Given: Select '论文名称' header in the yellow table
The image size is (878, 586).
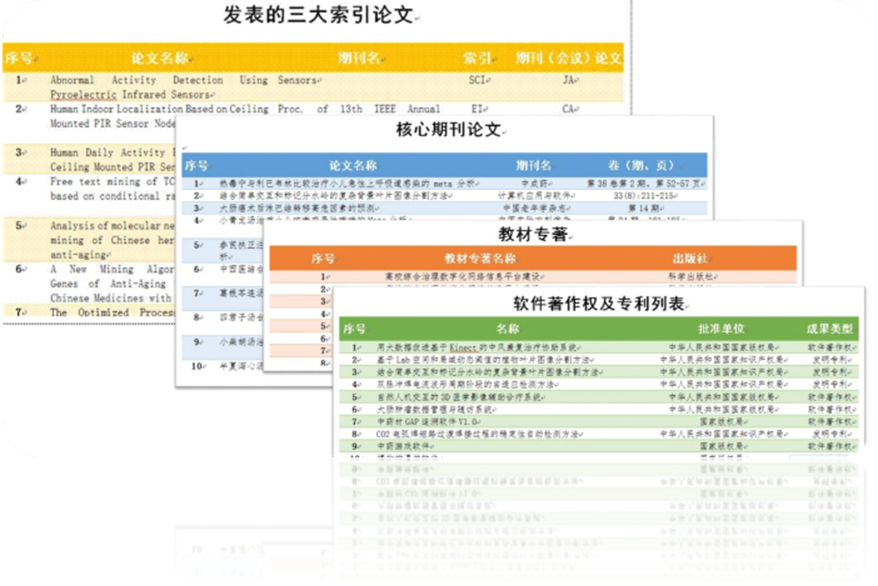Looking at the screenshot, I should 160,58.
